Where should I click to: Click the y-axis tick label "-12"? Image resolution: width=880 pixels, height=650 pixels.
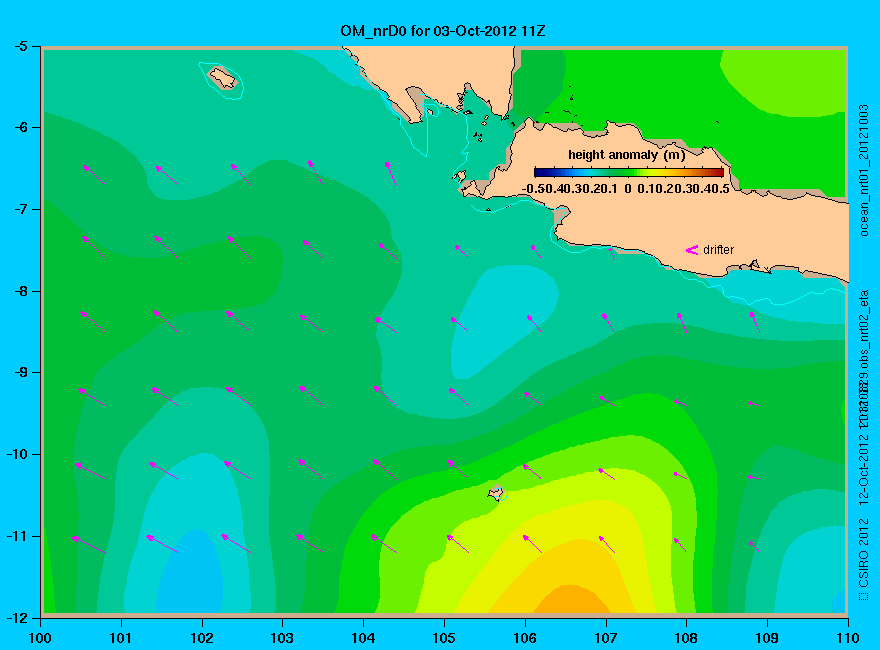pyautogui.click(x=17, y=617)
